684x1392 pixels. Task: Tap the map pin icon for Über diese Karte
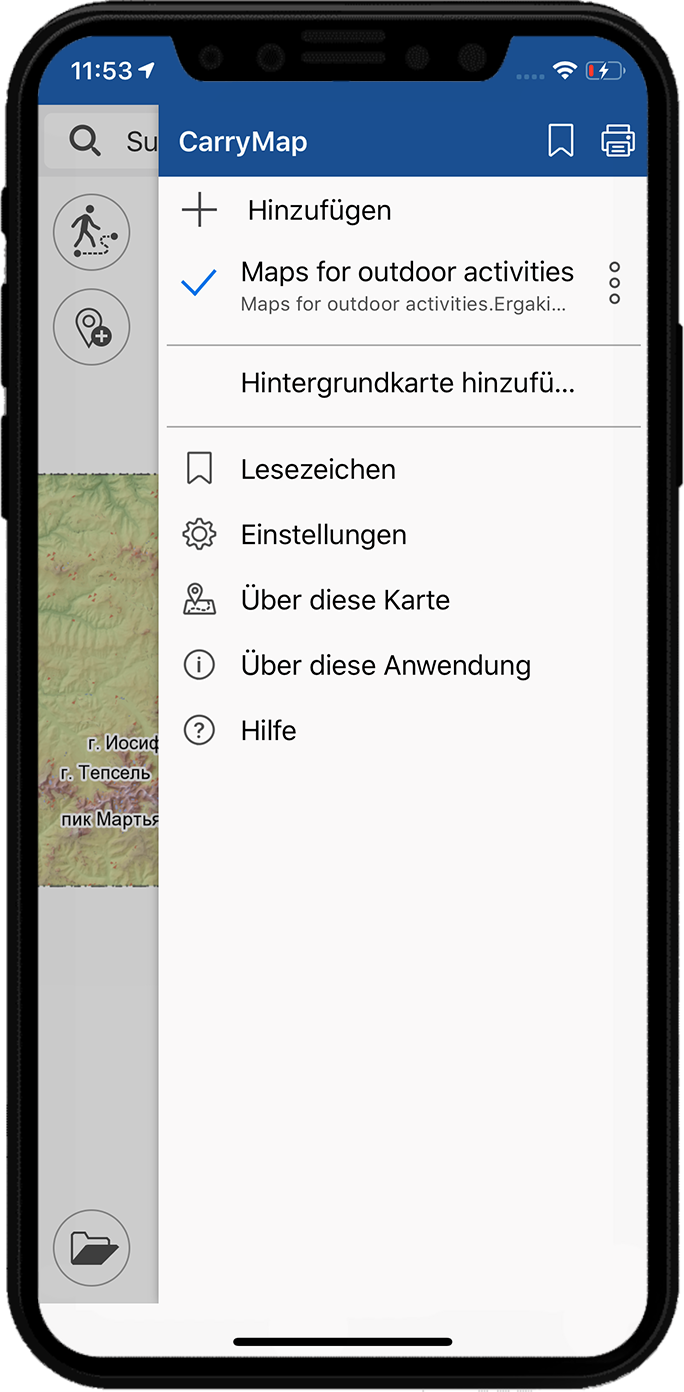(200, 600)
